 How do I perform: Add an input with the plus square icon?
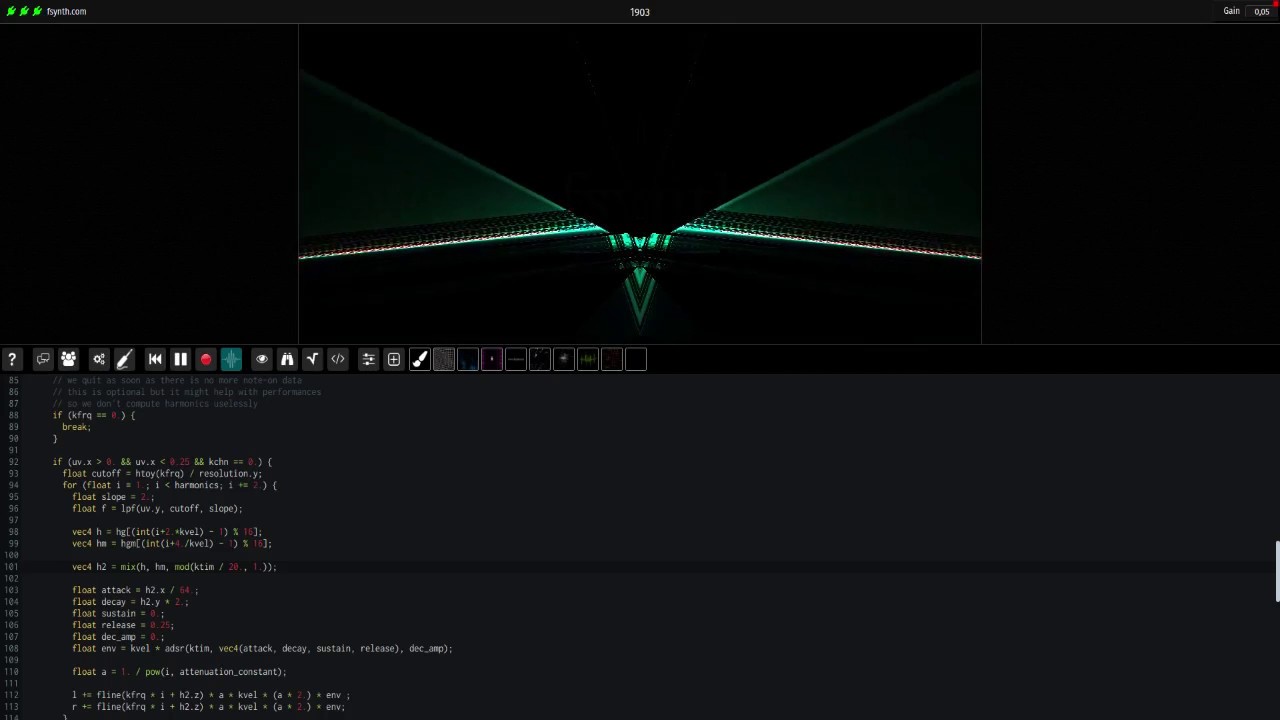pyautogui.click(x=394, y=359)
